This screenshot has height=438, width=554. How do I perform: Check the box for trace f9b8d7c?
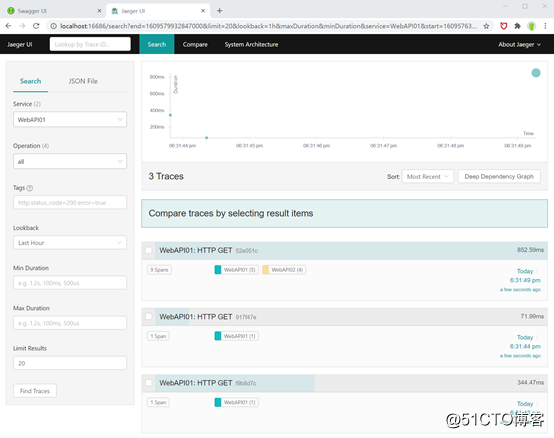pyautogui.click(x=149, y=383)
